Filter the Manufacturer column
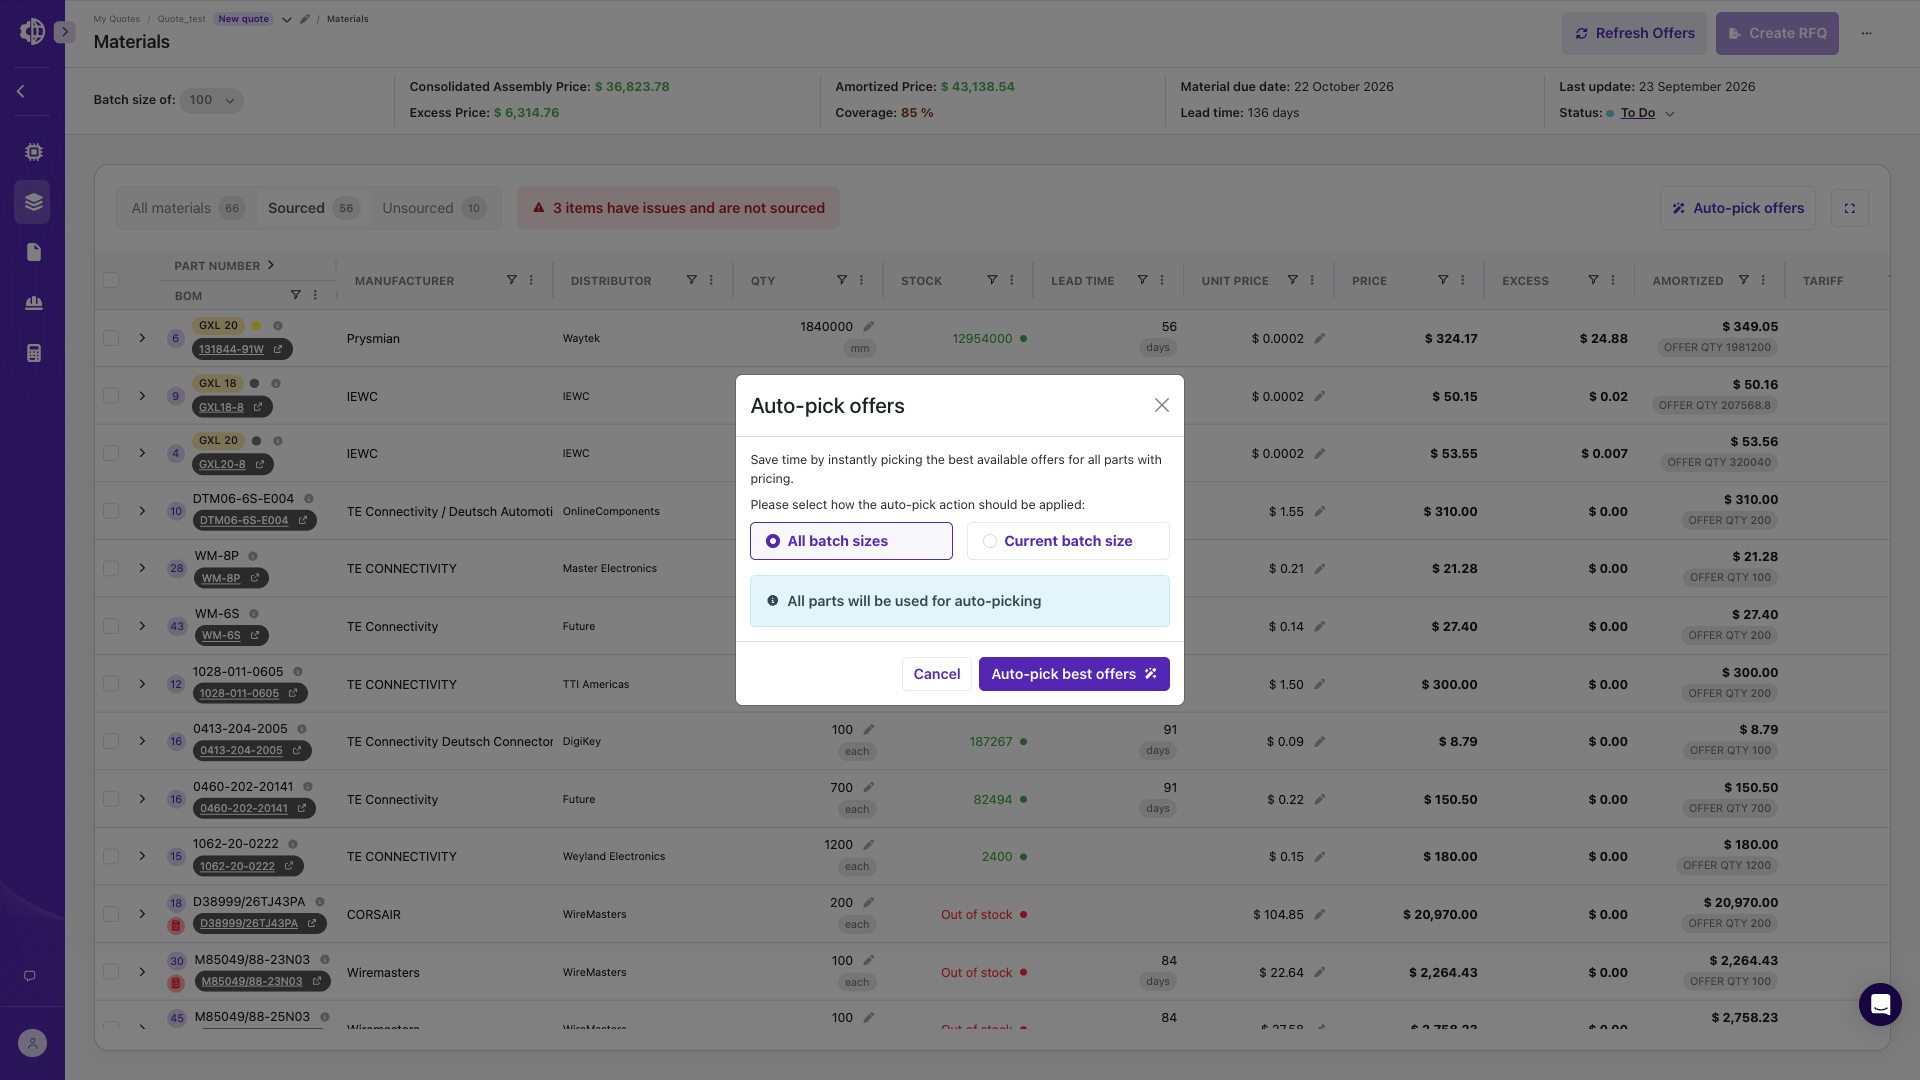The width and height of the screenshot is (1920, 1080). 511,280
